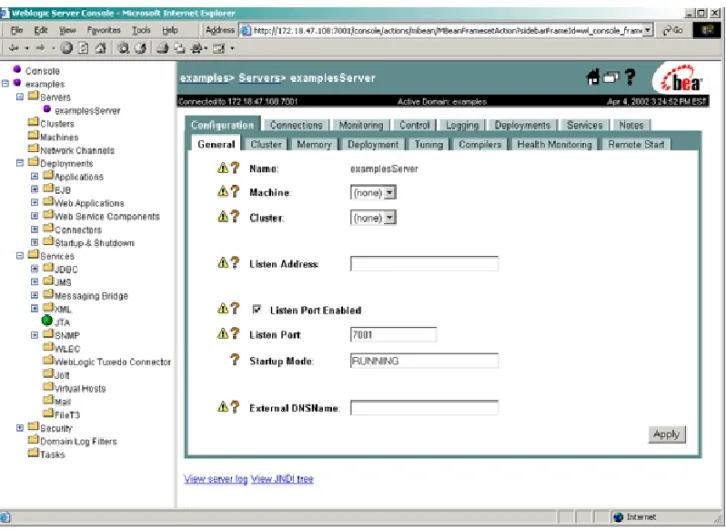Open the Tools menu

click(x=141, y=30)
